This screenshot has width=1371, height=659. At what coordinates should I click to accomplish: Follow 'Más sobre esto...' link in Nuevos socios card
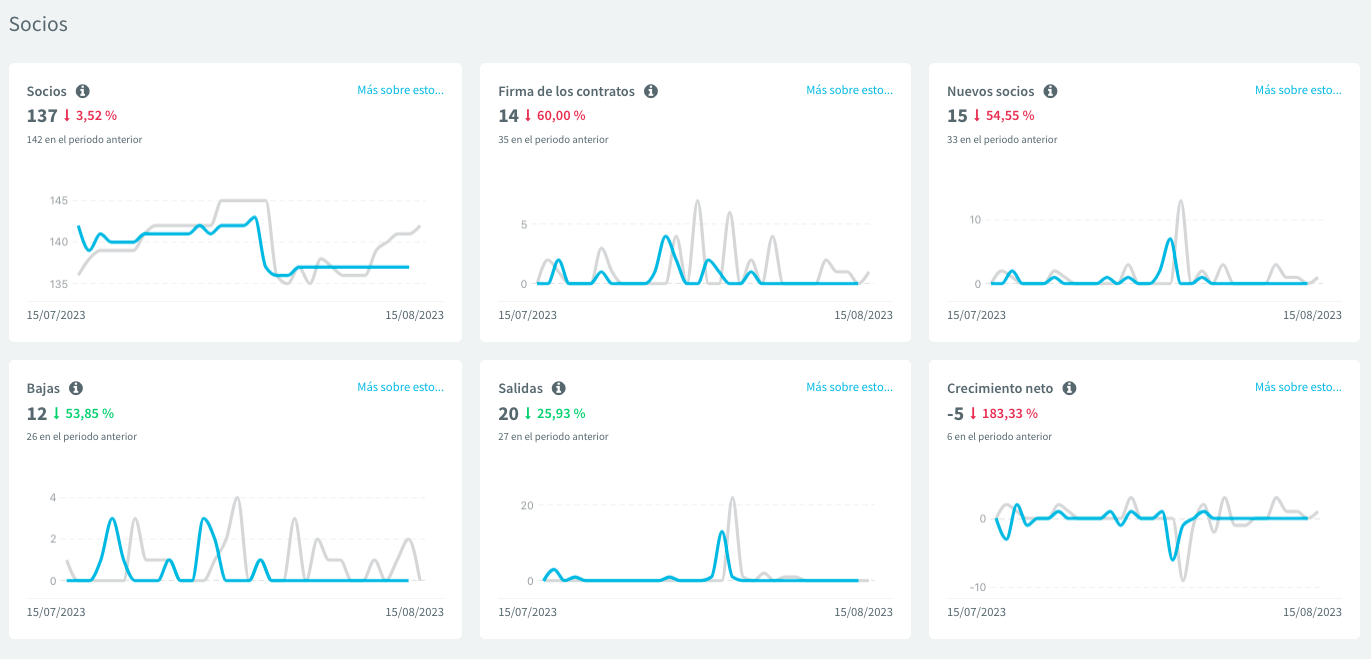[x=1298, y=90]
